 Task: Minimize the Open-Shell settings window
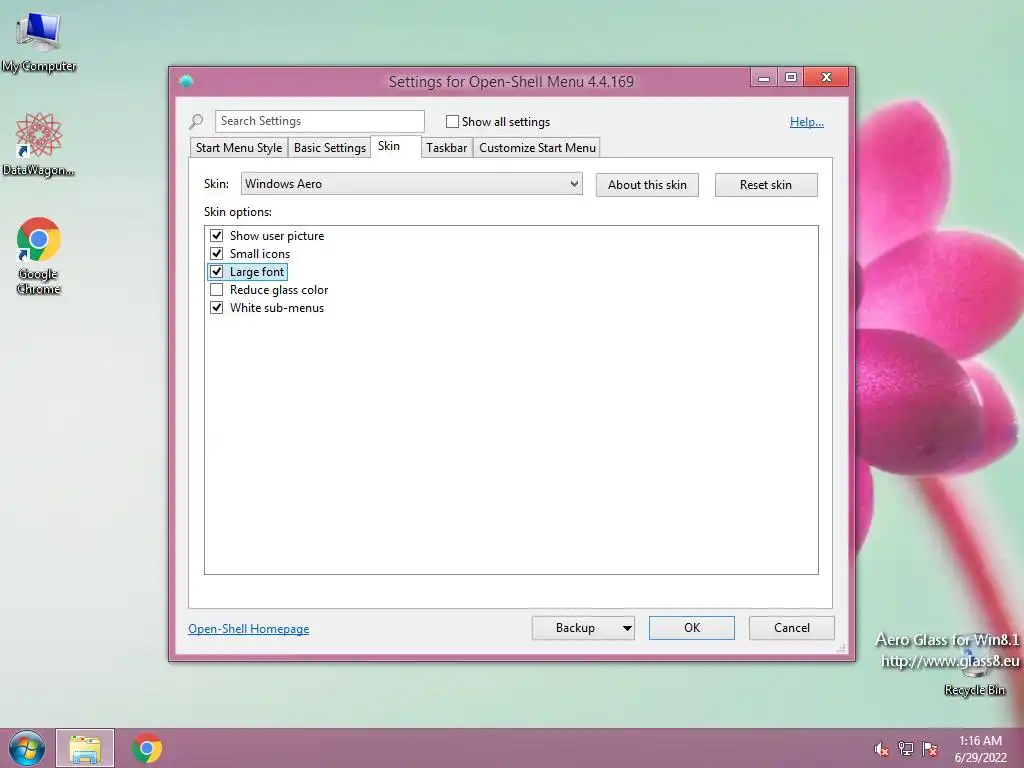(x=763, y=78)
